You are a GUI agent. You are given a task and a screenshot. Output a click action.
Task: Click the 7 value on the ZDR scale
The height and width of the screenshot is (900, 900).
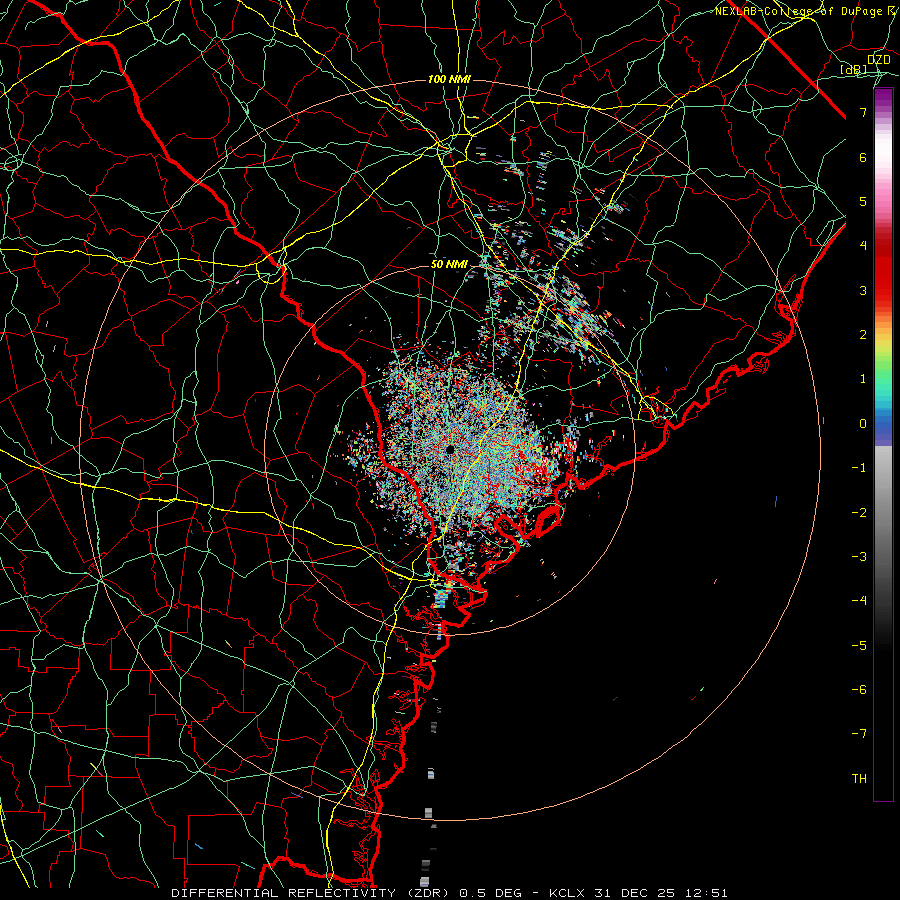[863, 112]
